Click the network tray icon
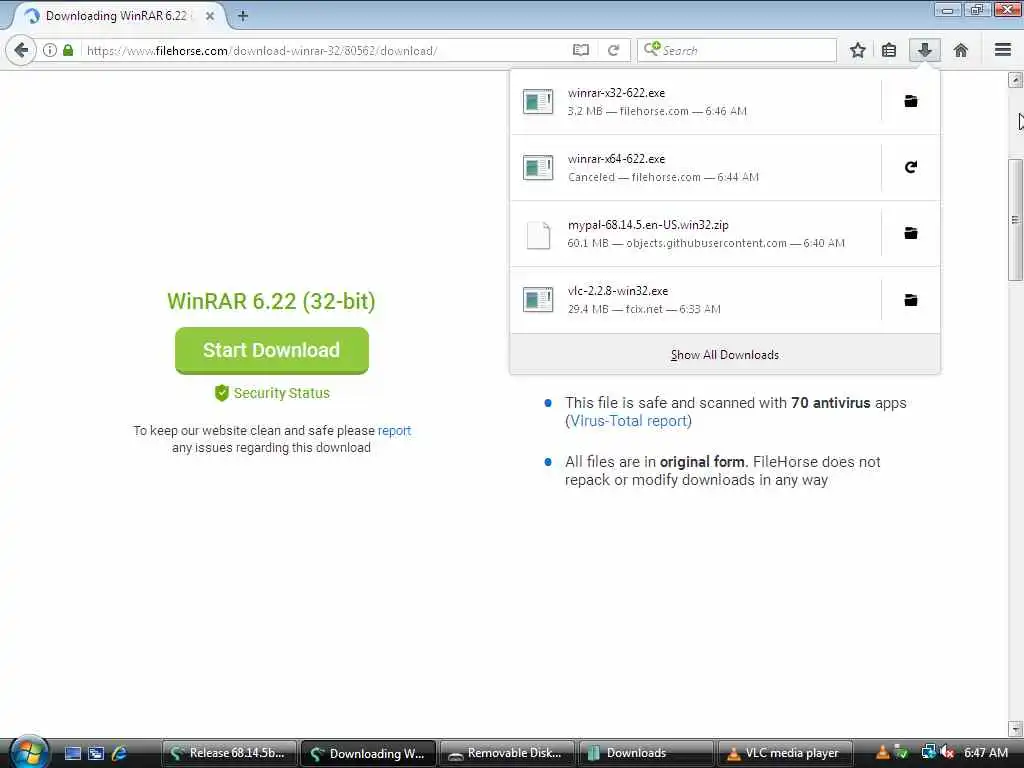The image size is (1024, 768). point(929,752)
